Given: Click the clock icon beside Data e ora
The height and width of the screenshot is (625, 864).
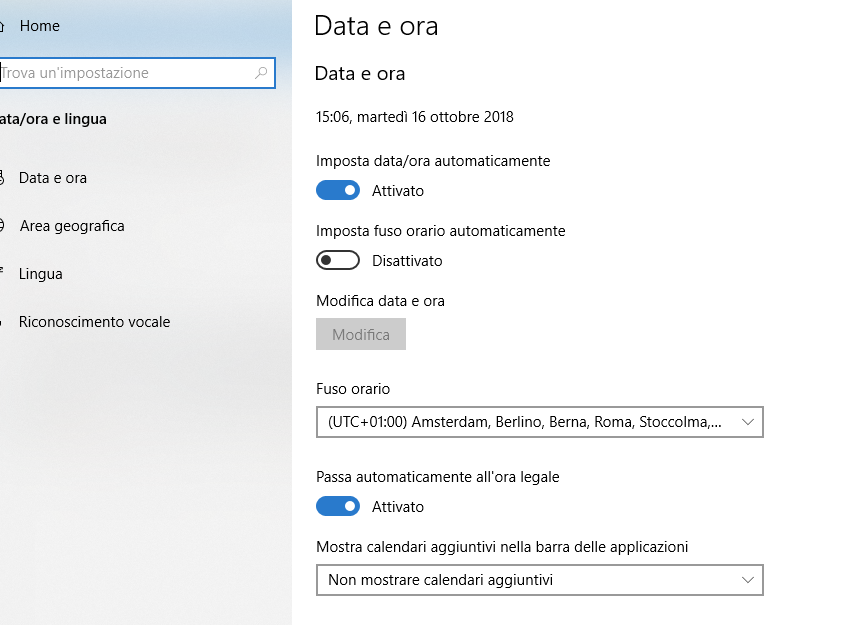Looking at the screenshot, I should 2,177.
